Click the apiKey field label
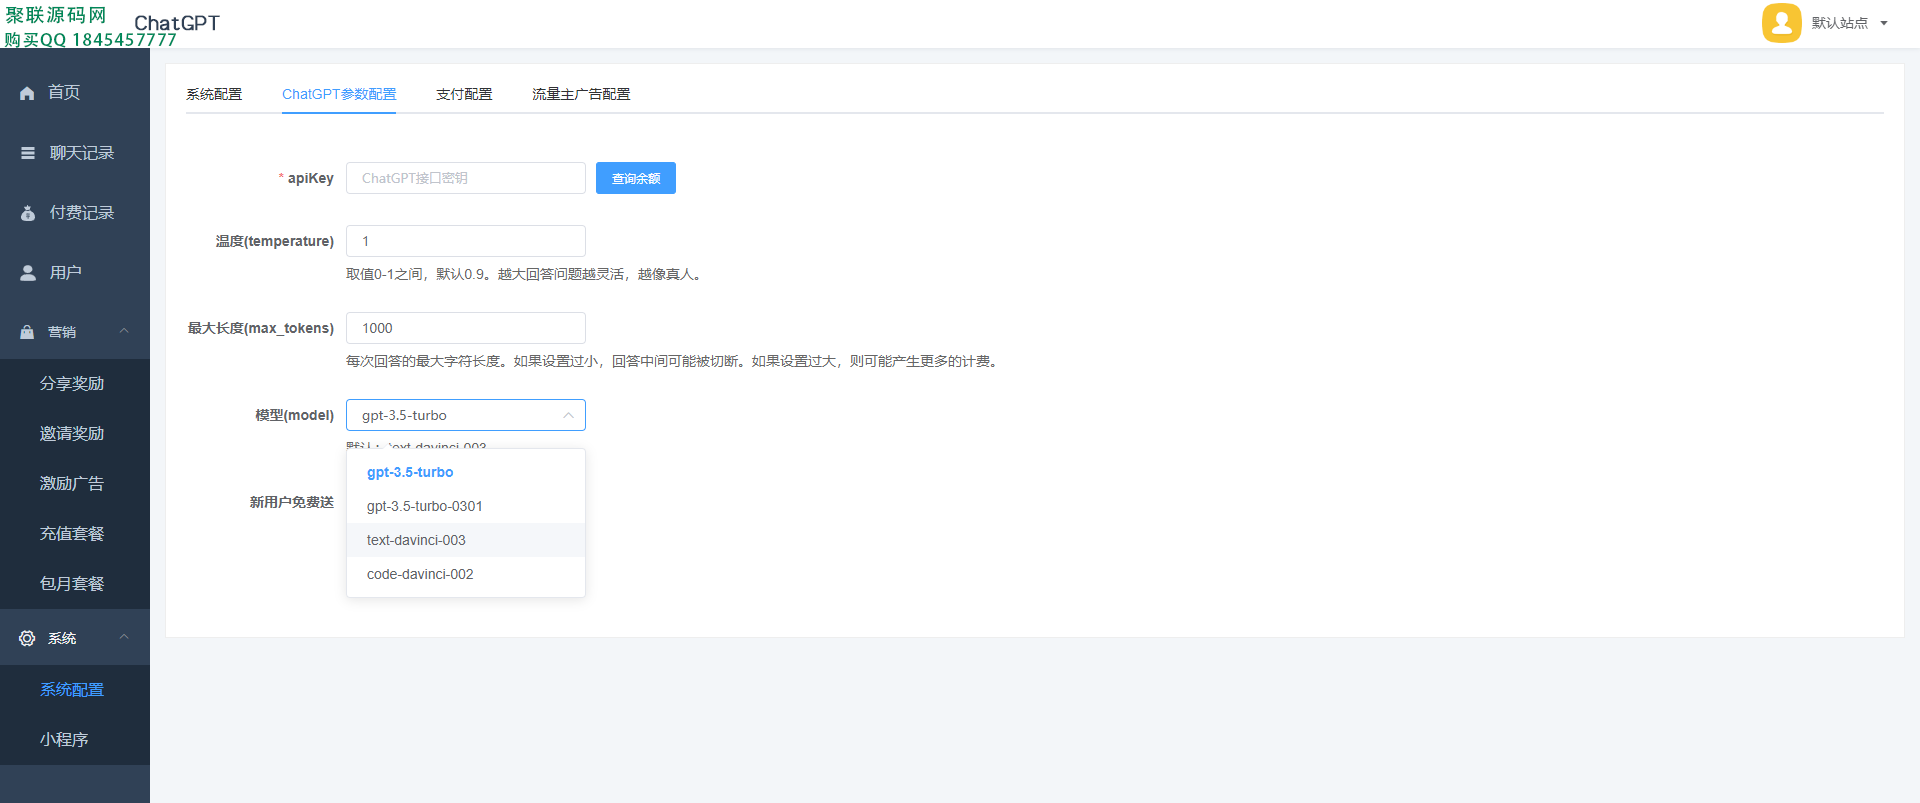This screenshot has width=1920, height=803. [x=310, y=178]
